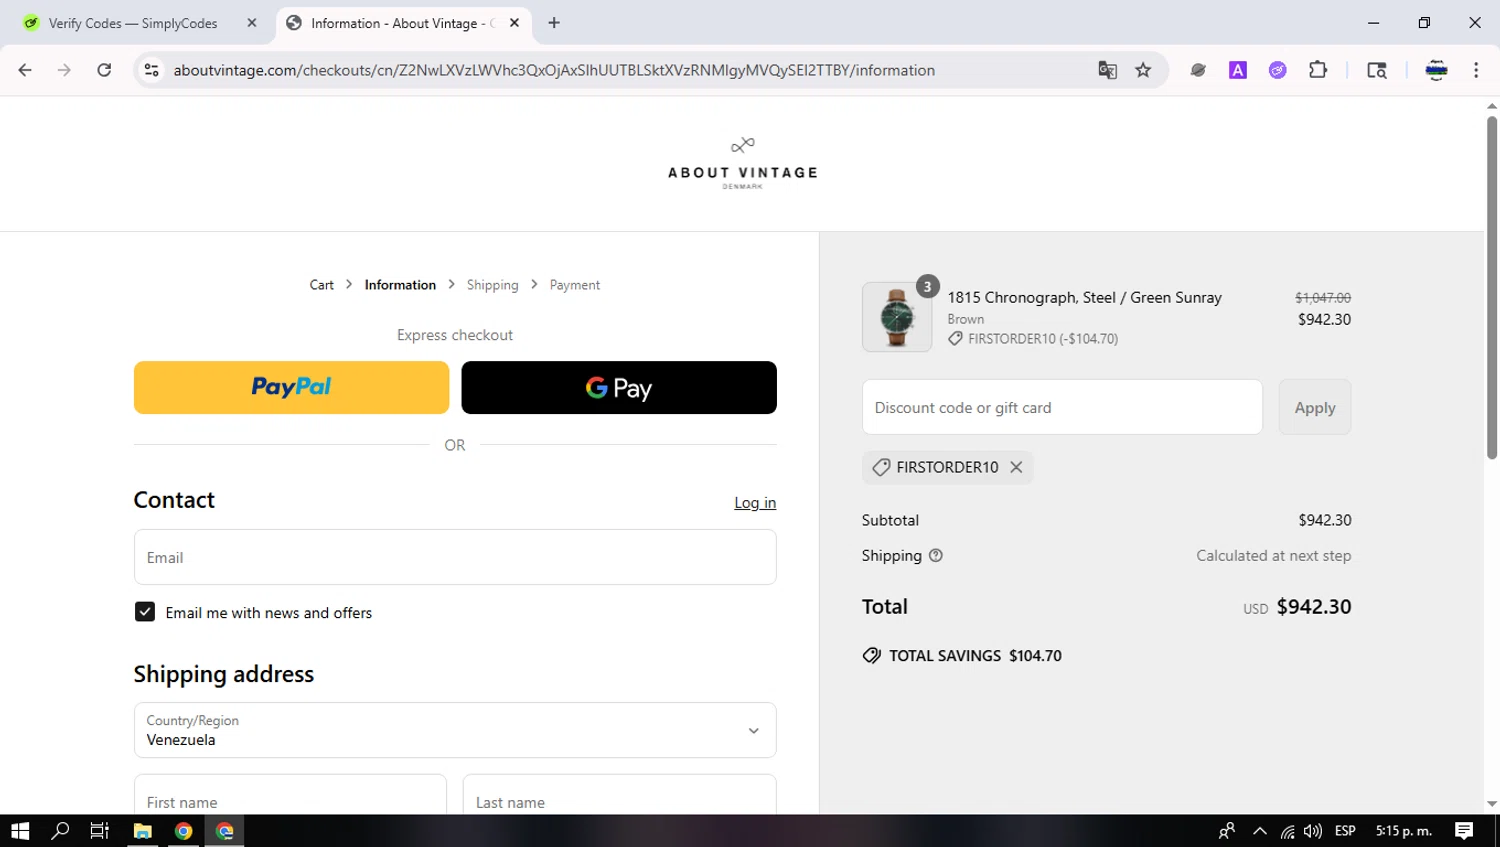Click the page vertical scrollbar
Screen dimensions: 1500x847
coord(1492,288)
